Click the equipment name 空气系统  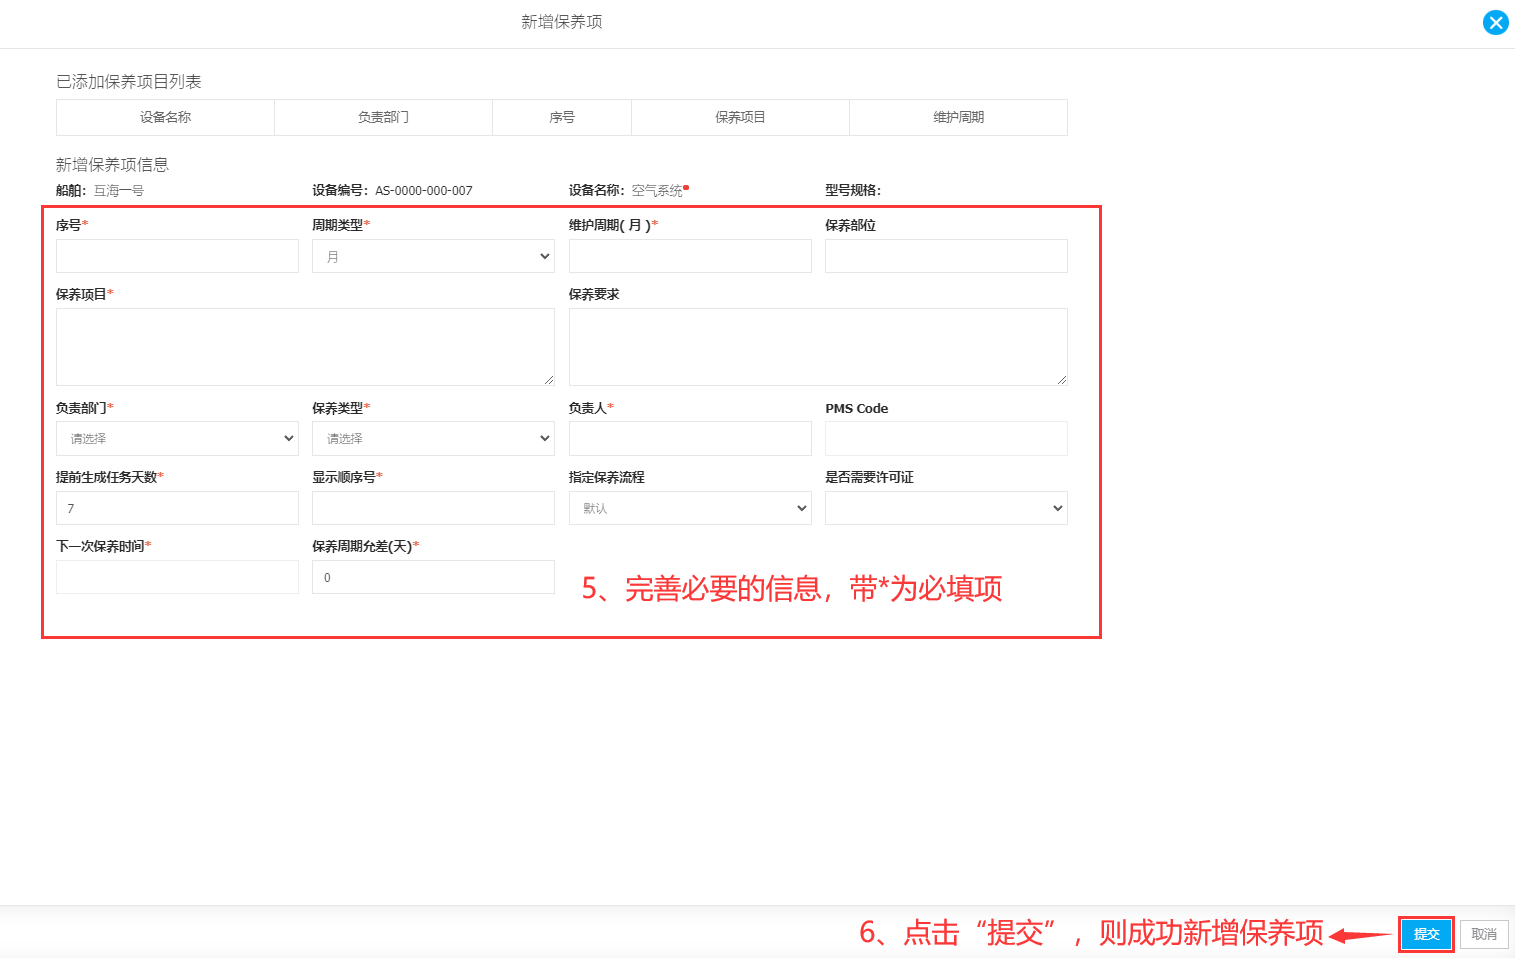(x=657, y=190)
